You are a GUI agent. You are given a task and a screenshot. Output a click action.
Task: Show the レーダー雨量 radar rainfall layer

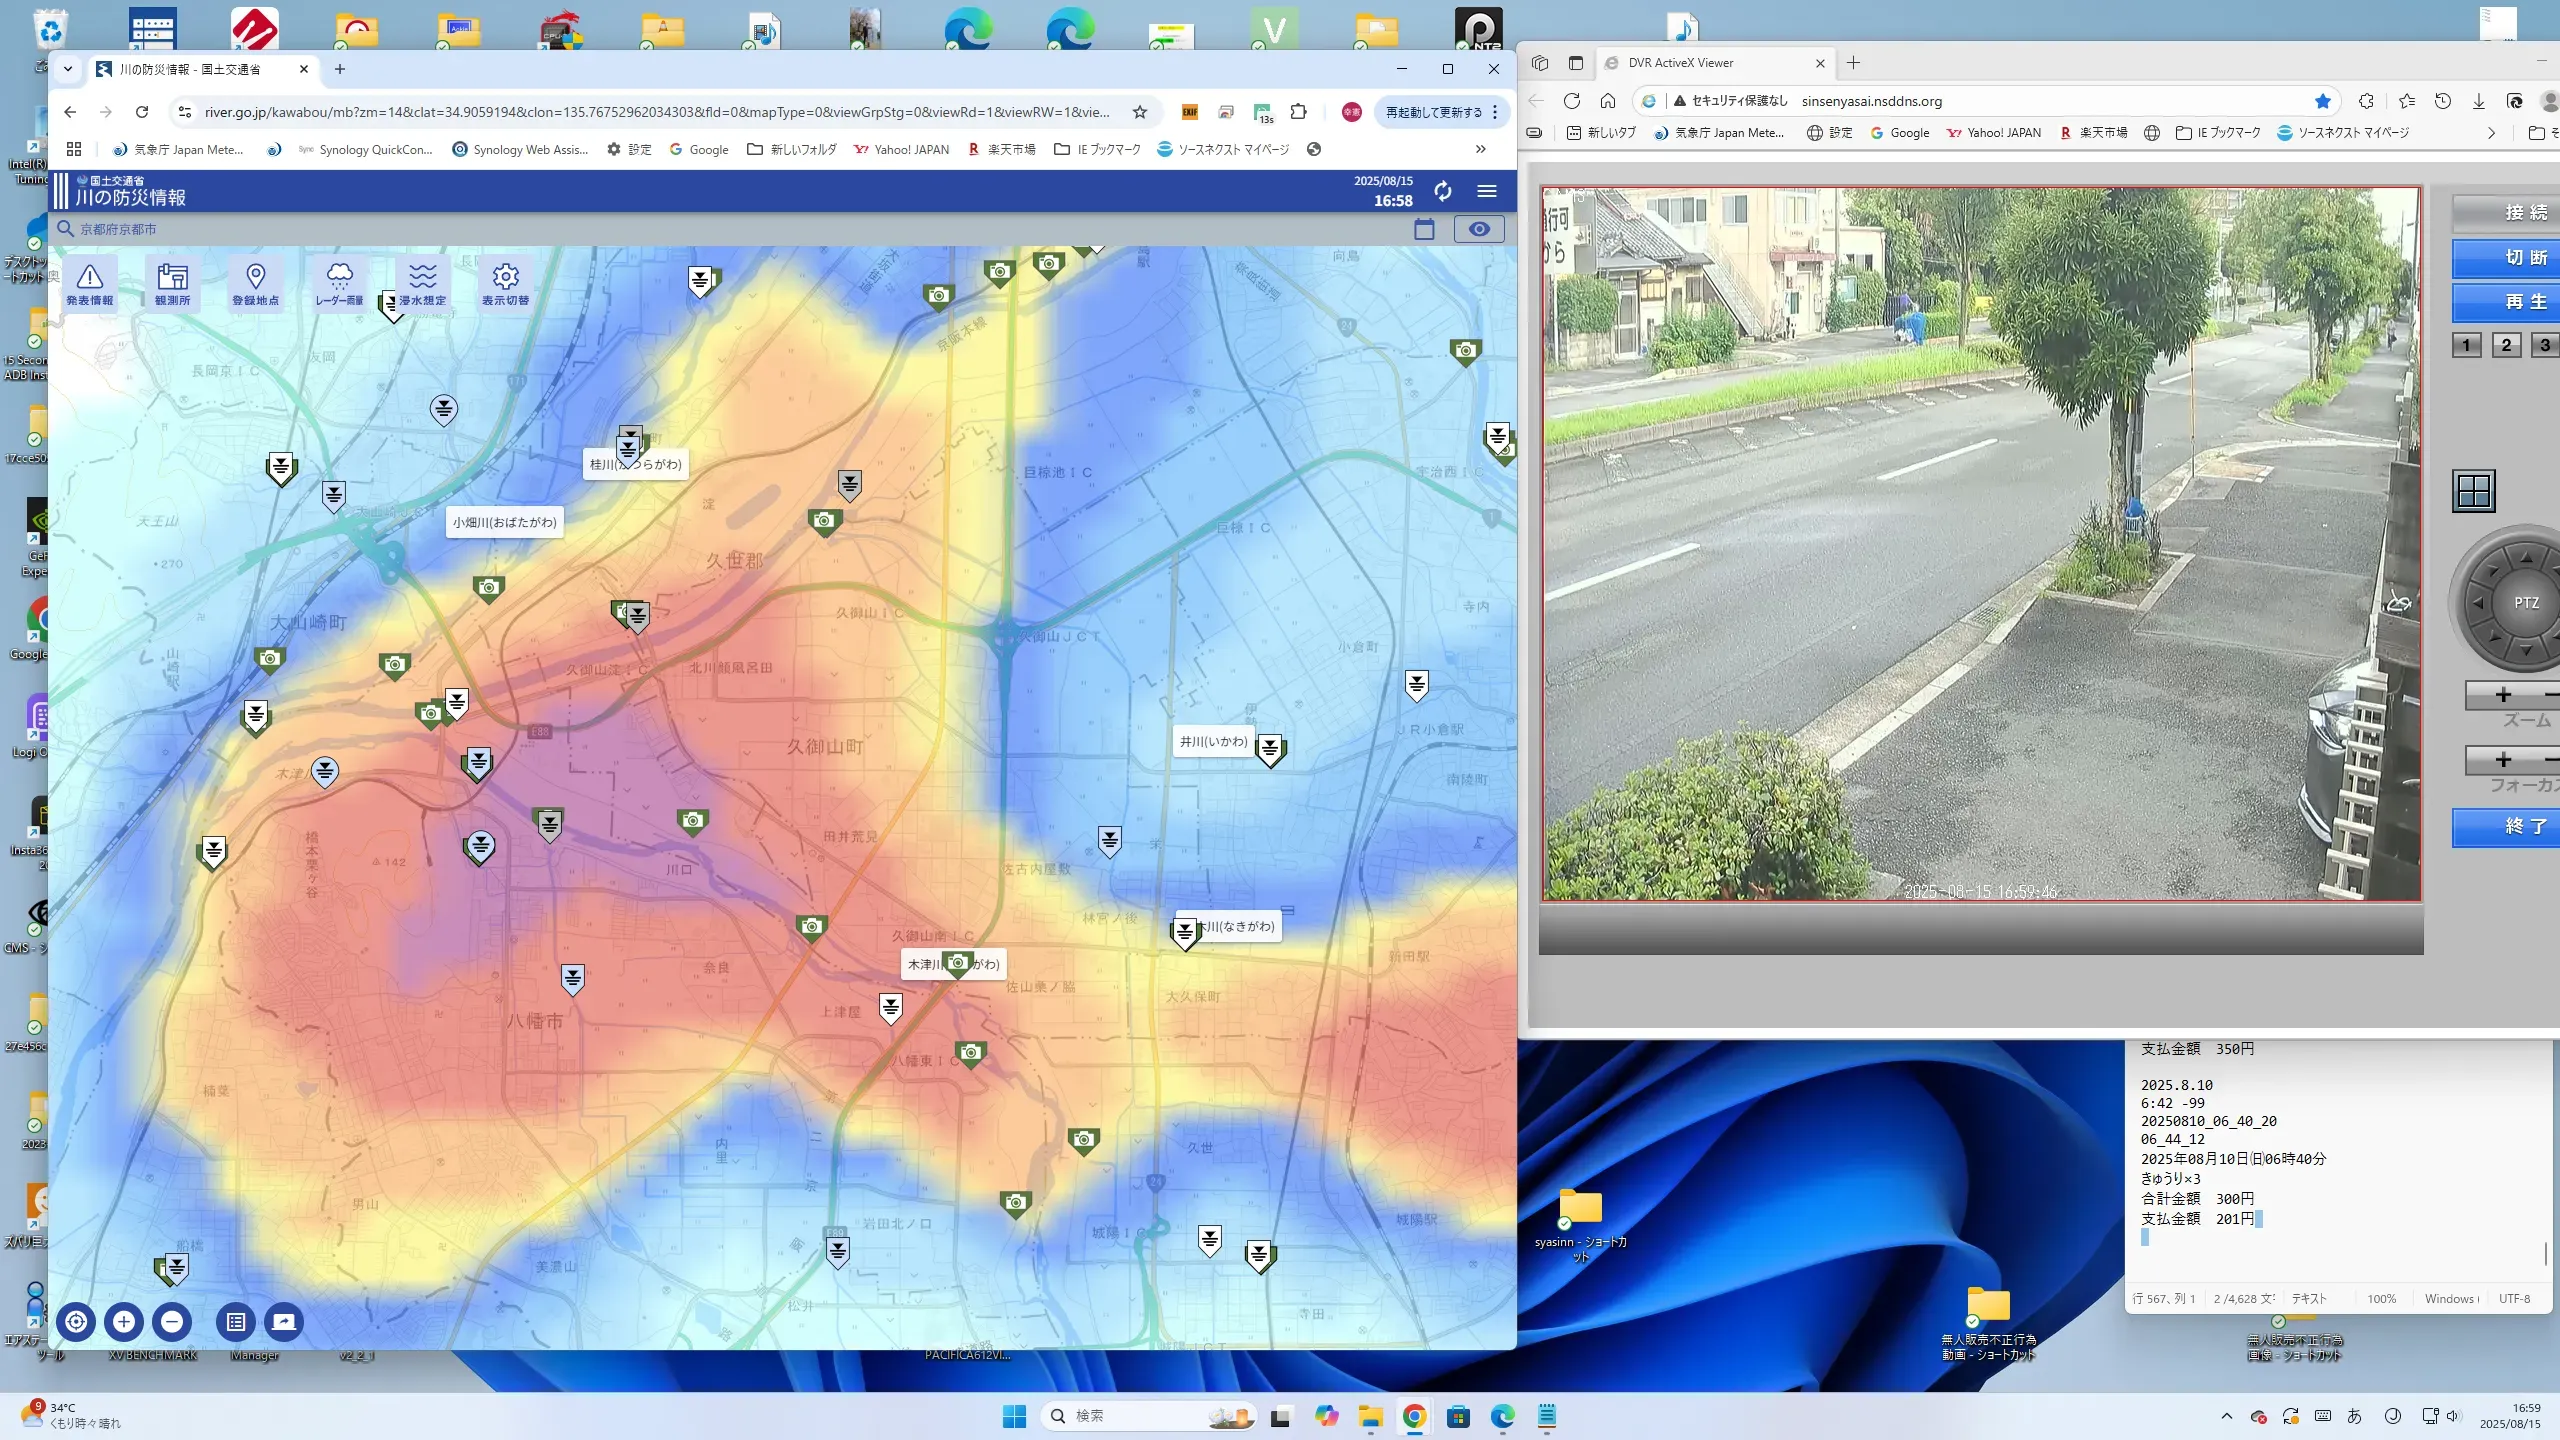point(339,284)
